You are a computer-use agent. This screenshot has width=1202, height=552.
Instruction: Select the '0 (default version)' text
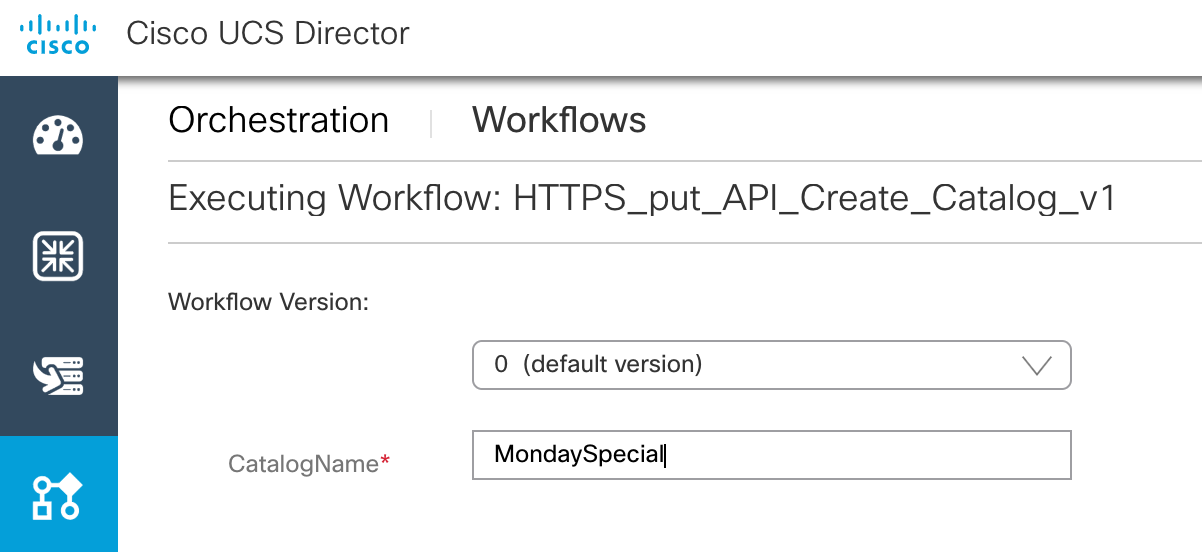598,365
